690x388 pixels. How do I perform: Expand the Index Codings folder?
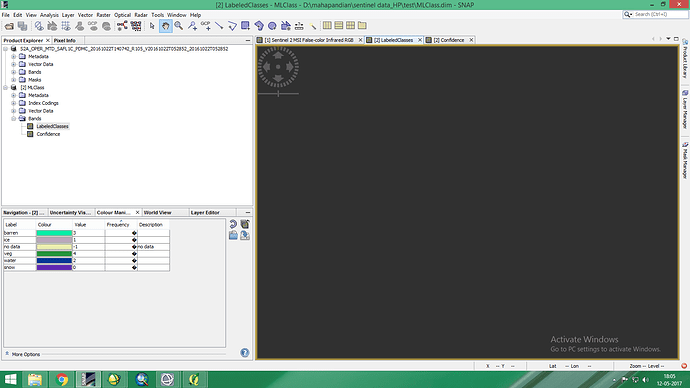(x=14, y=103)
